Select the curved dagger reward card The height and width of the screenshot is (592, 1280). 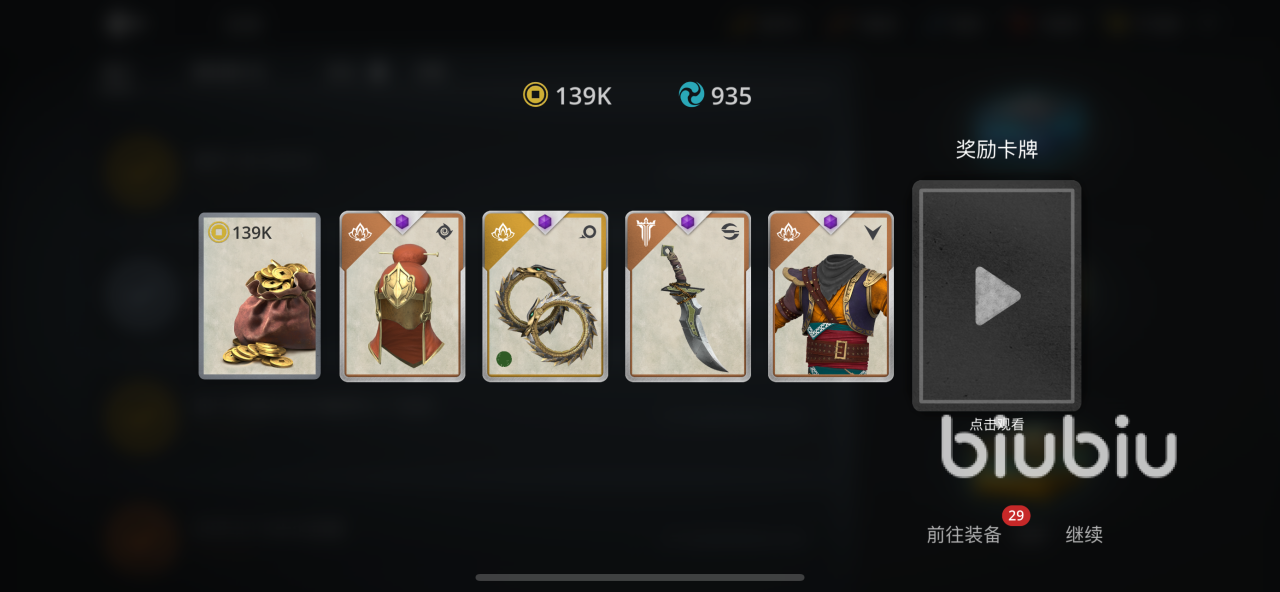coord(688,296)
